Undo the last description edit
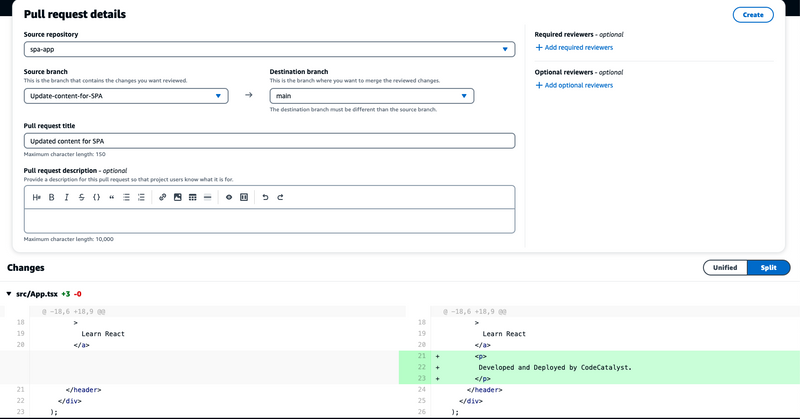Viewport: 800px width, 419px height. point(265,198)
